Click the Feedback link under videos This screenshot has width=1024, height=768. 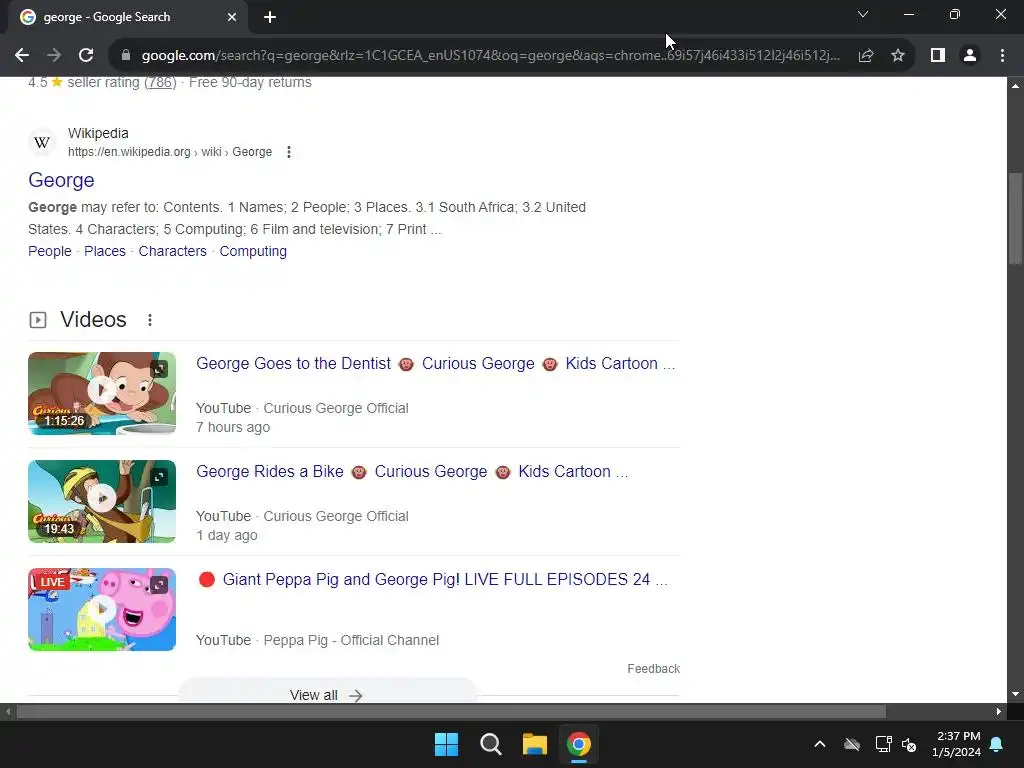tap(654, 669)
